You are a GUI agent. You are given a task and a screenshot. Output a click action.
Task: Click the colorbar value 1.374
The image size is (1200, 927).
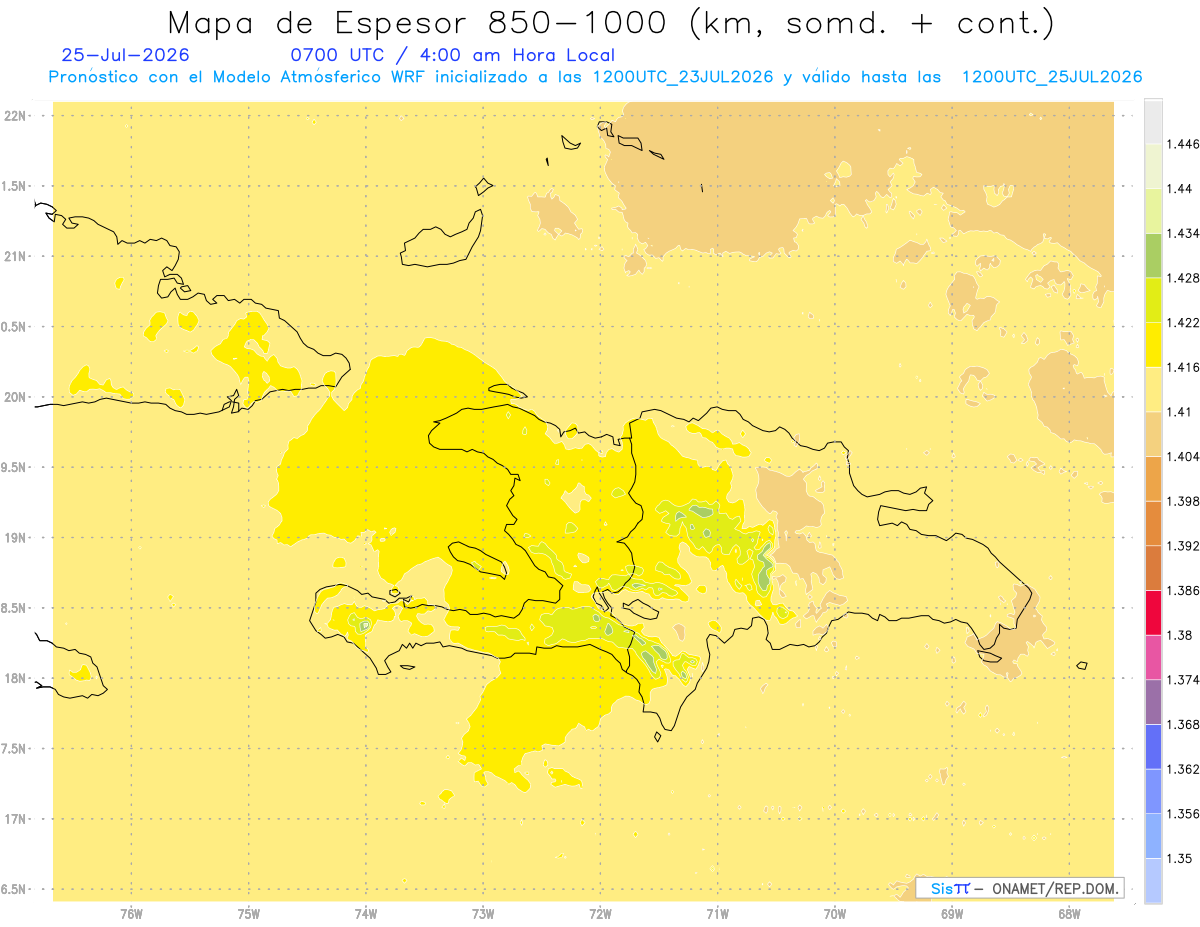(x=1182, y=680)
